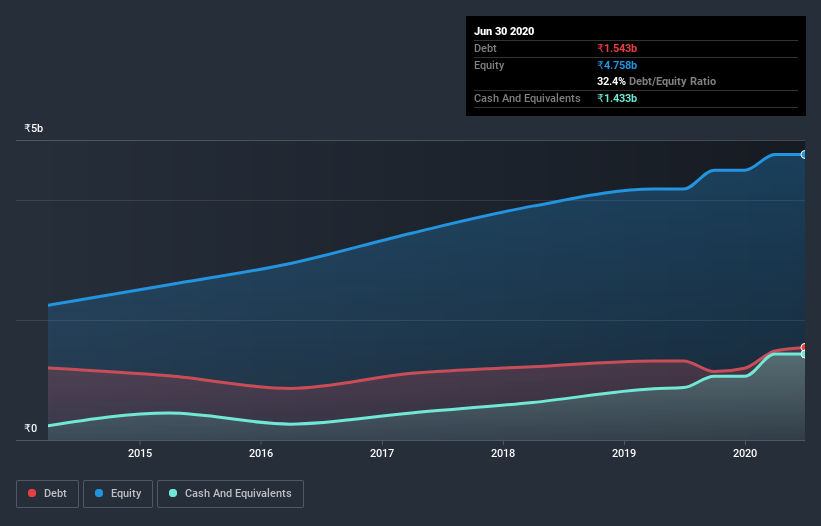Viewport: 821px width, 526px height.
Task: Click the Debt label in tooltip
Action: pos(485,48)
